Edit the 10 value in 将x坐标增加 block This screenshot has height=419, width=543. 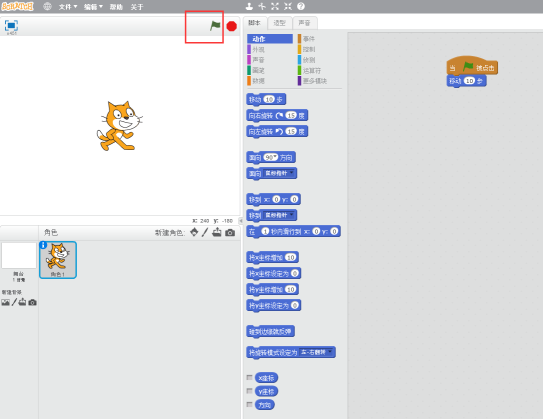pyautogui.click(x=291, y=257)
